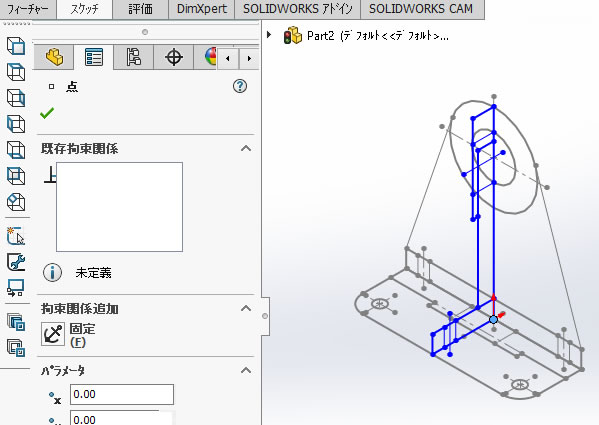Open the SOLIDWORKS CAM tab
The height and width of the screenshot is (425, 599).
[x=421, y=9]
